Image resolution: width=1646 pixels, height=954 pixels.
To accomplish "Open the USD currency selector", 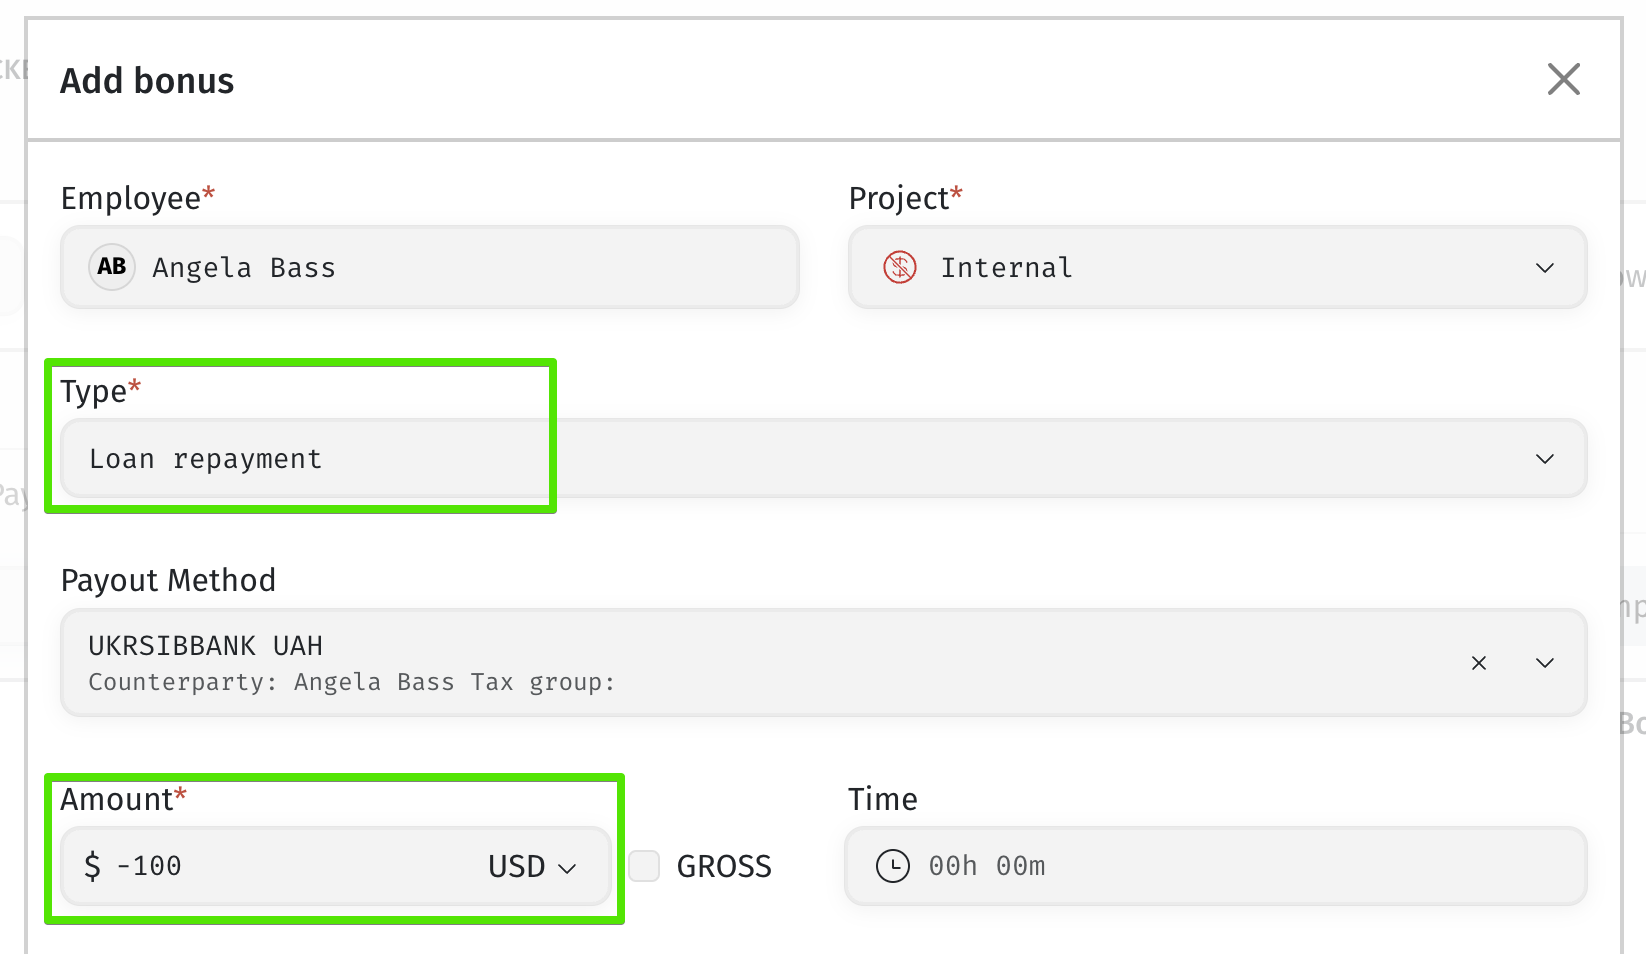I will [532, 866].
